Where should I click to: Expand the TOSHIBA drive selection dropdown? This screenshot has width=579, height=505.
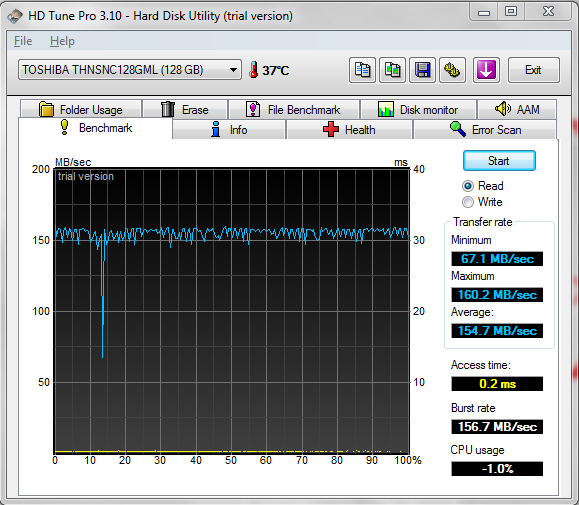tap(130, 70)
